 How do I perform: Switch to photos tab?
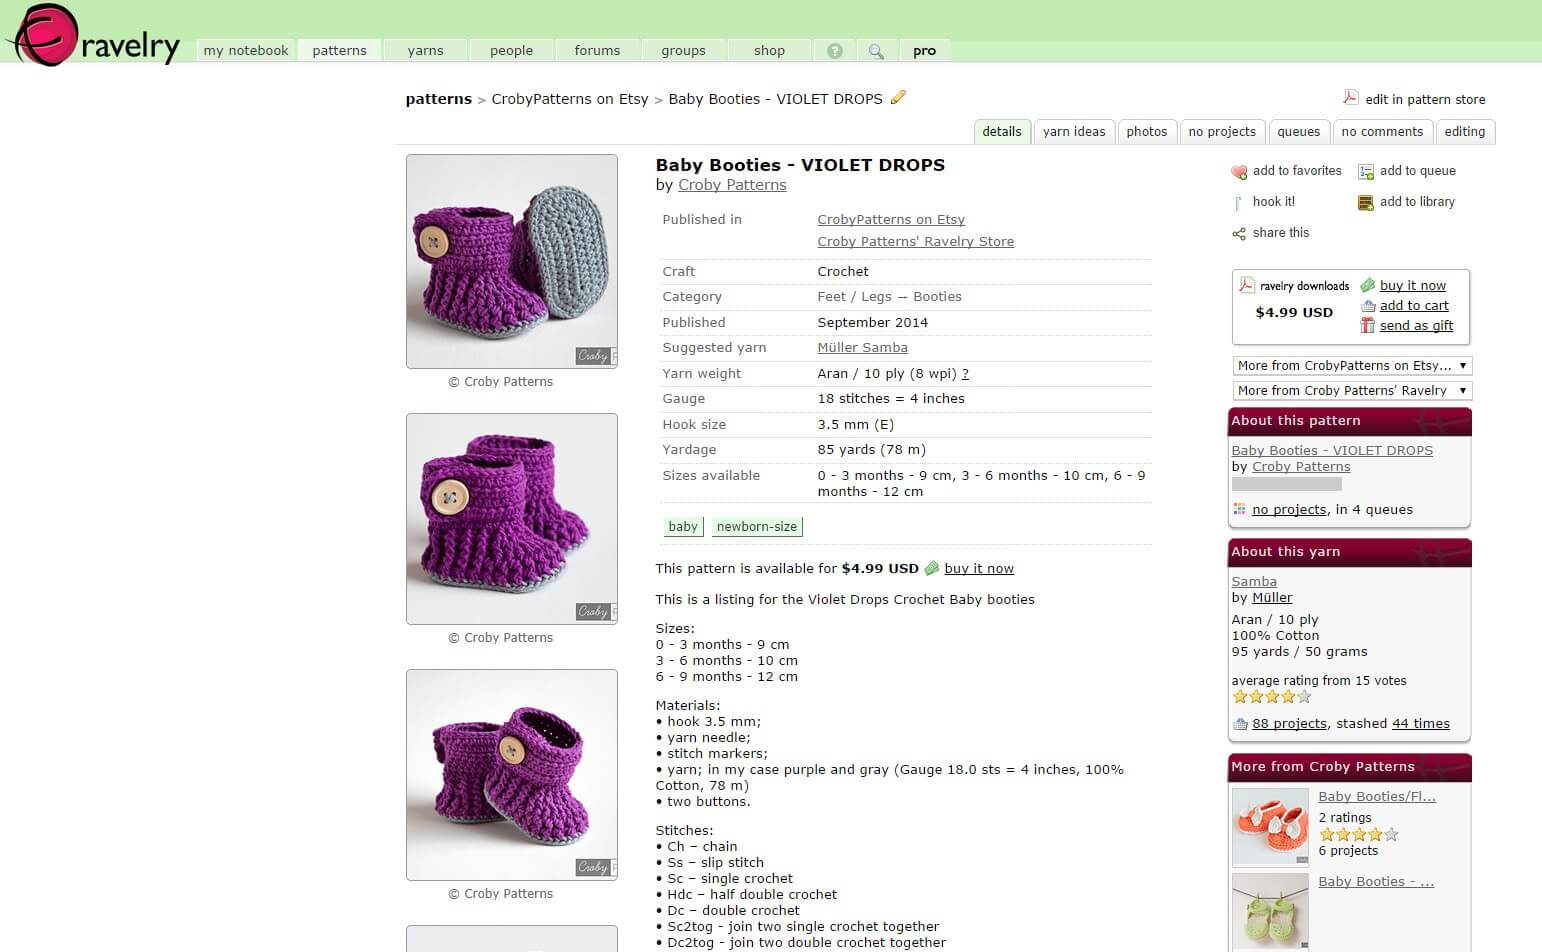click(x=1146, y=132)
